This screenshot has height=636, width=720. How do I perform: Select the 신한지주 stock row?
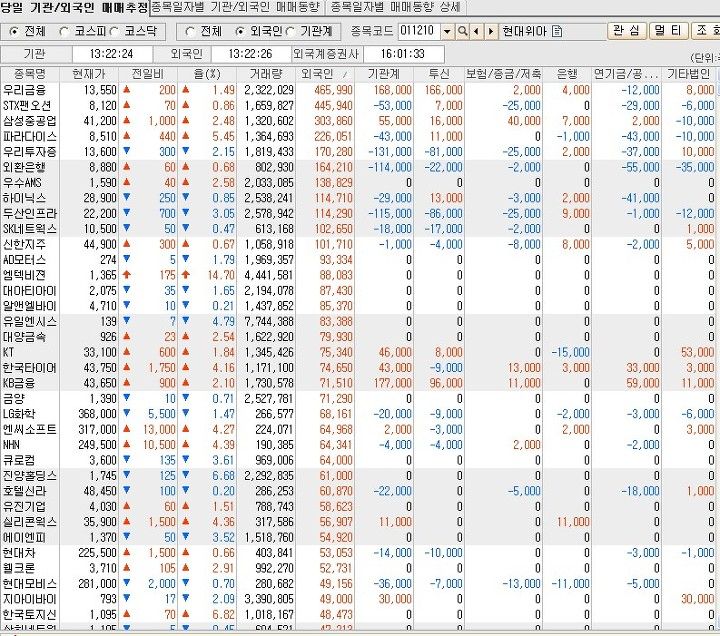[358, 244]
